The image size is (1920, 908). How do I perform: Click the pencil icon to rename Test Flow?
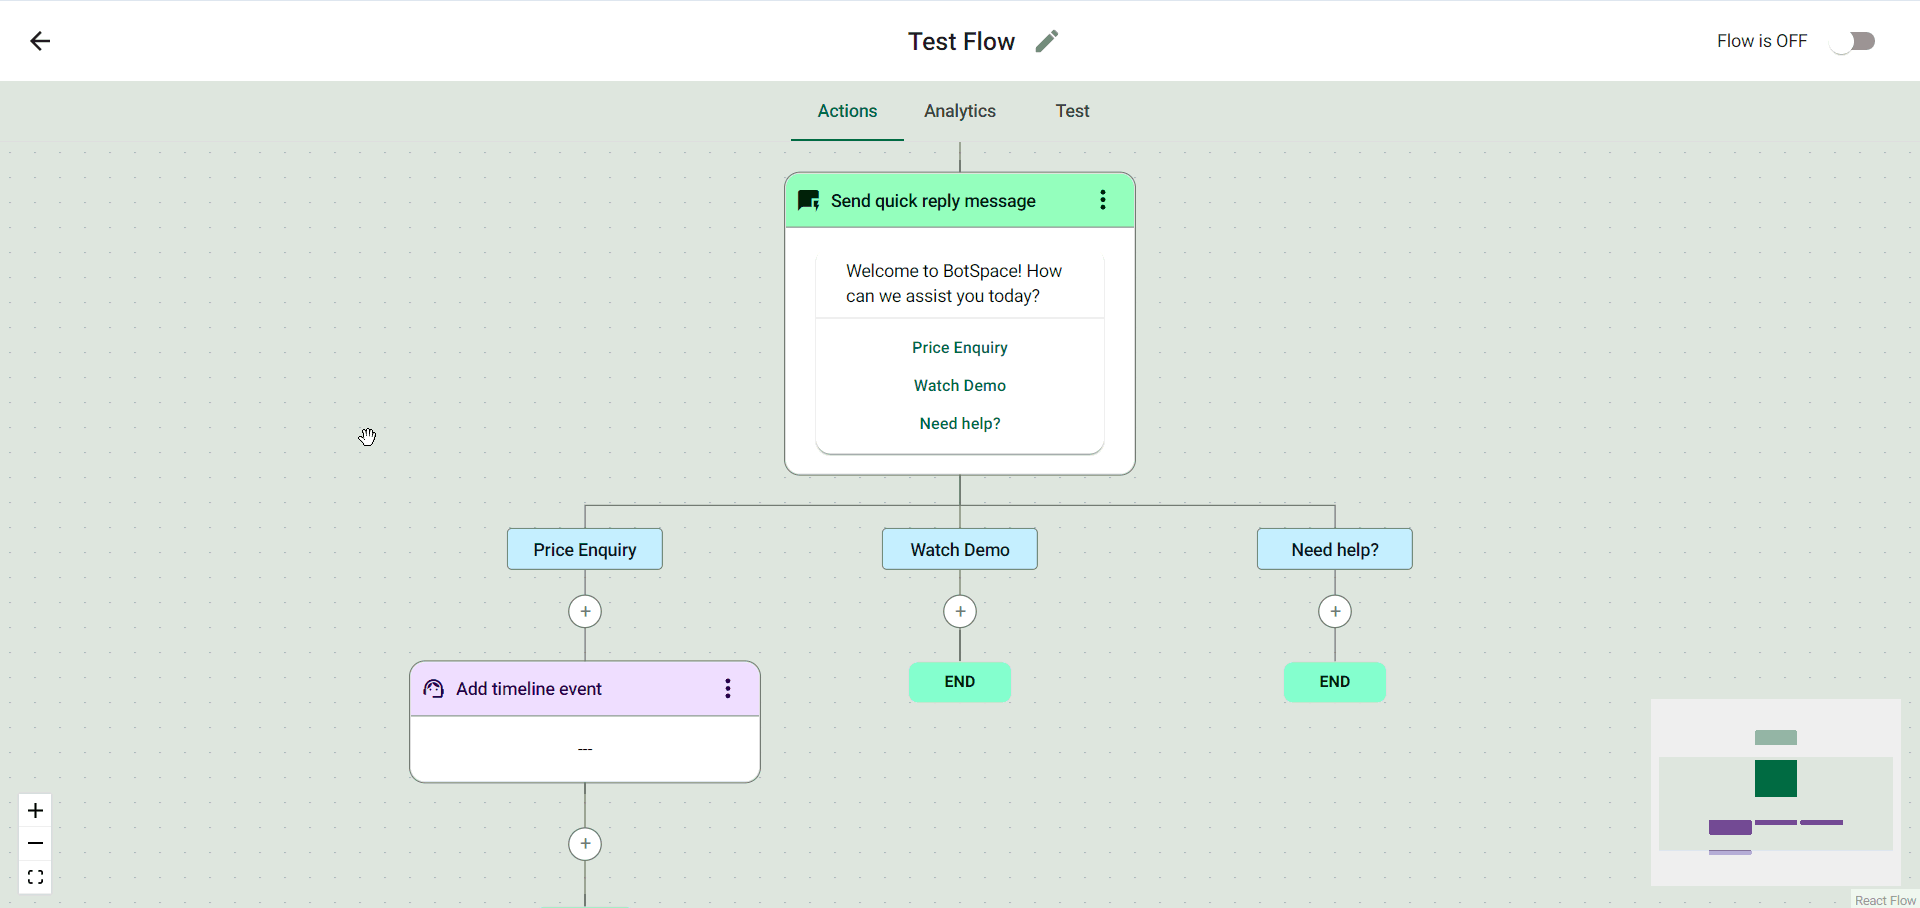click(x=1046, y=41)
